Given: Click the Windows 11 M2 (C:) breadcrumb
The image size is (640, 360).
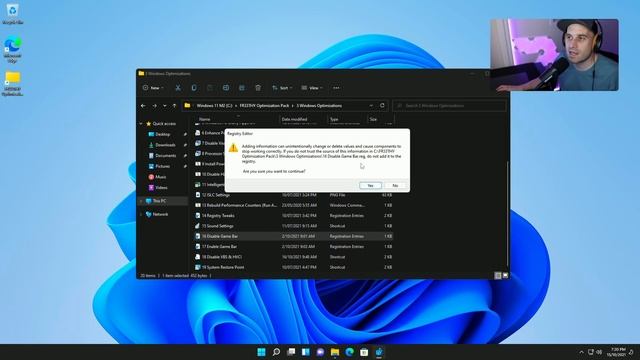Looking at the screenshot, I should tap(214, 106).
